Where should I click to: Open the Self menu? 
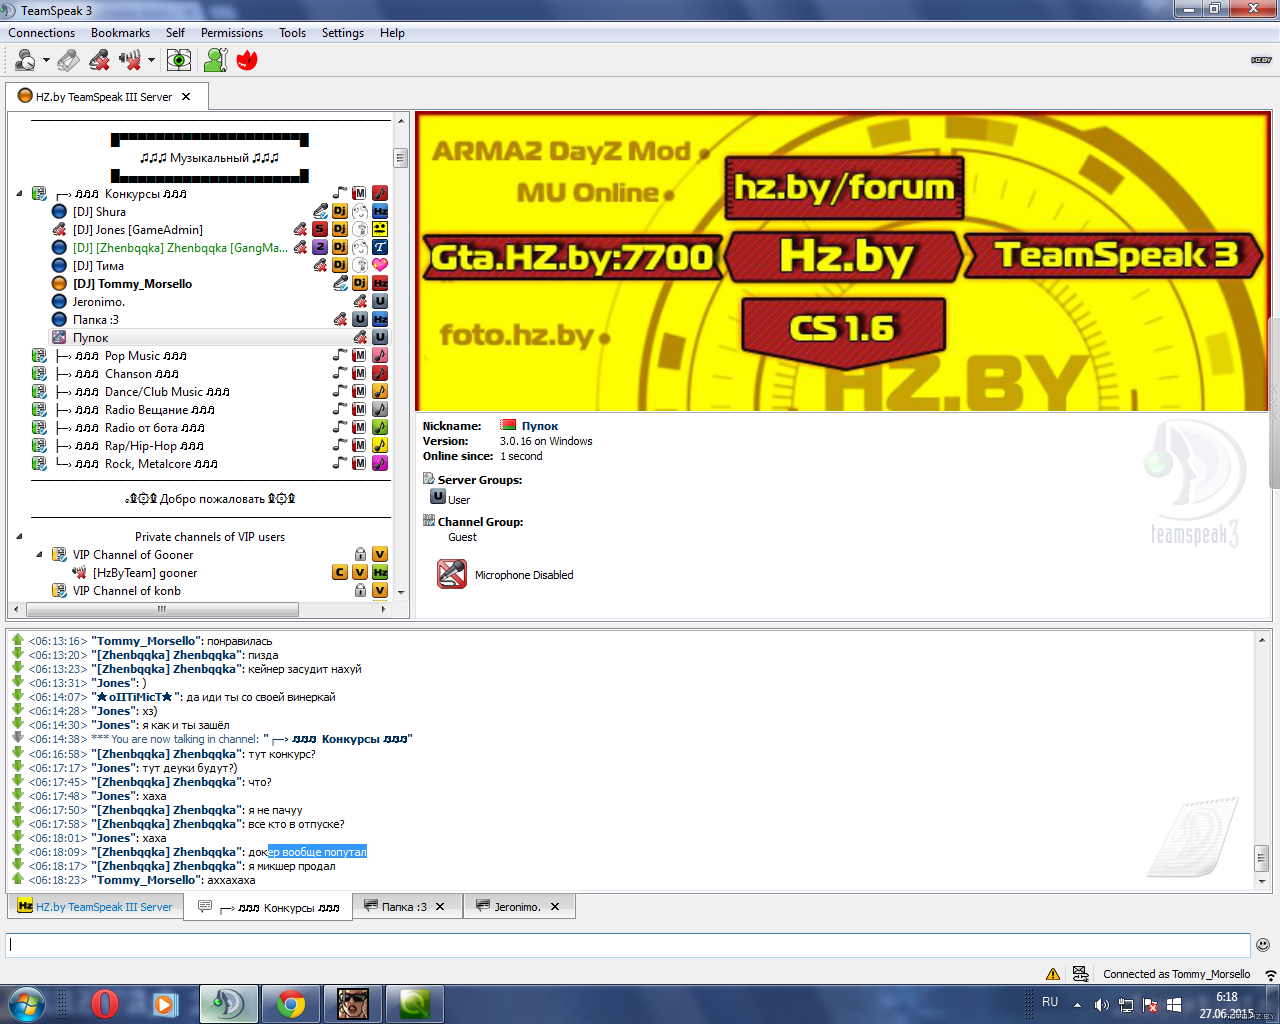[175, 33]
